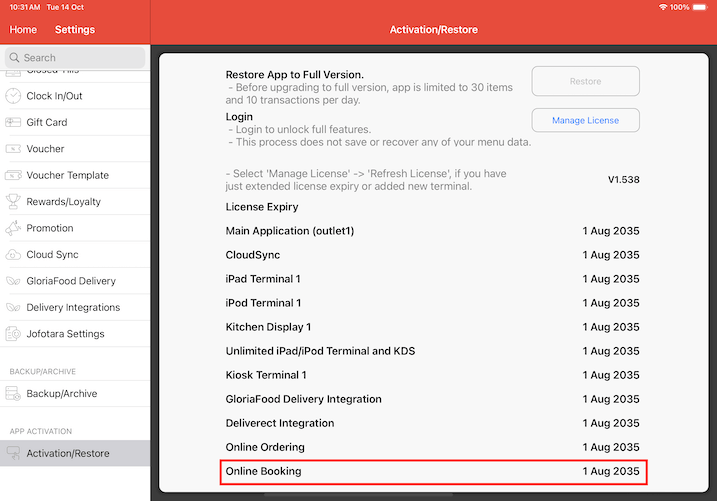The width and height of the screenshot is (717, 501).
Task: Select Online Booking license row
Action: pyautogui.click(x=432, y=471)
